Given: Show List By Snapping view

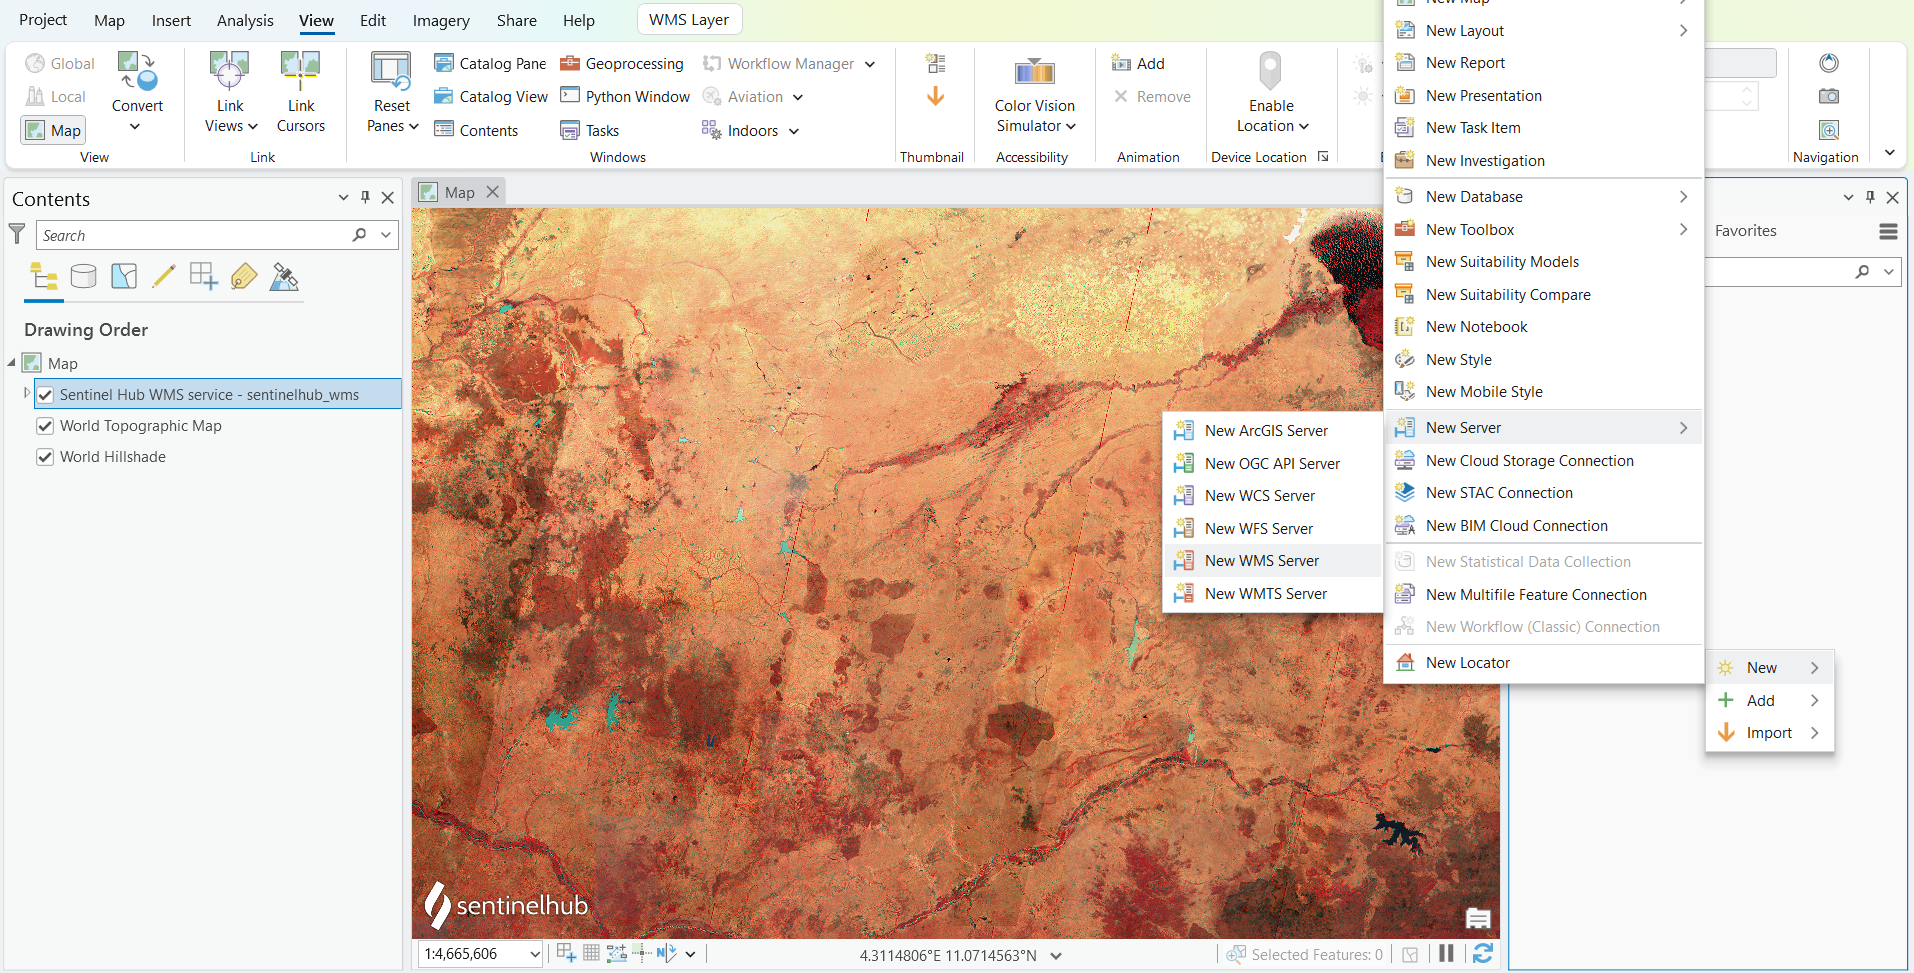Looking at the screenshot, I should (204, 276).
